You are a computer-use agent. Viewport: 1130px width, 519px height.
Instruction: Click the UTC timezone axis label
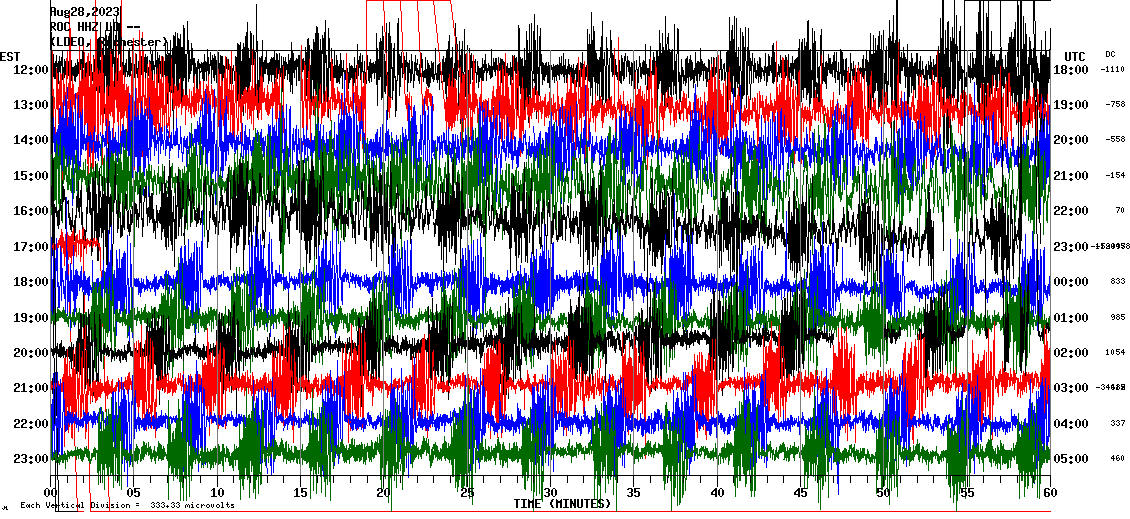coord(1074,56)
